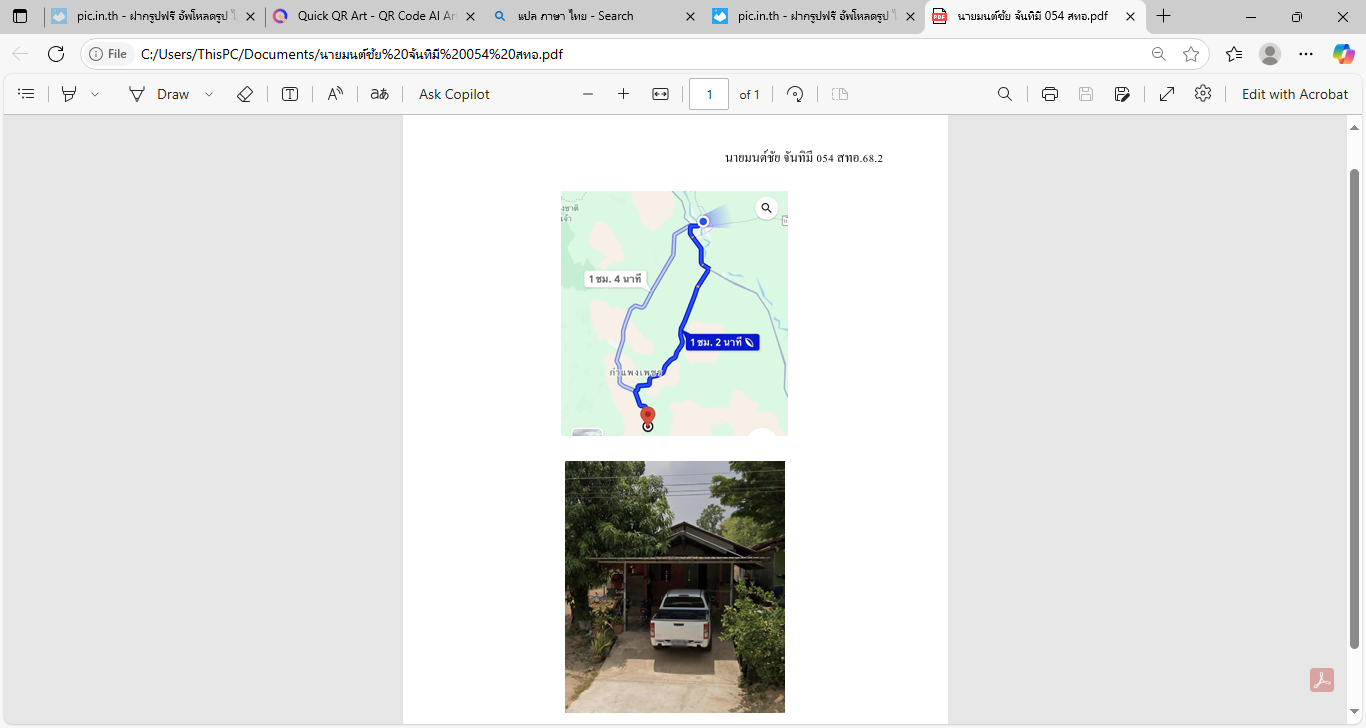Open the translate document tool

click(379, 93)
